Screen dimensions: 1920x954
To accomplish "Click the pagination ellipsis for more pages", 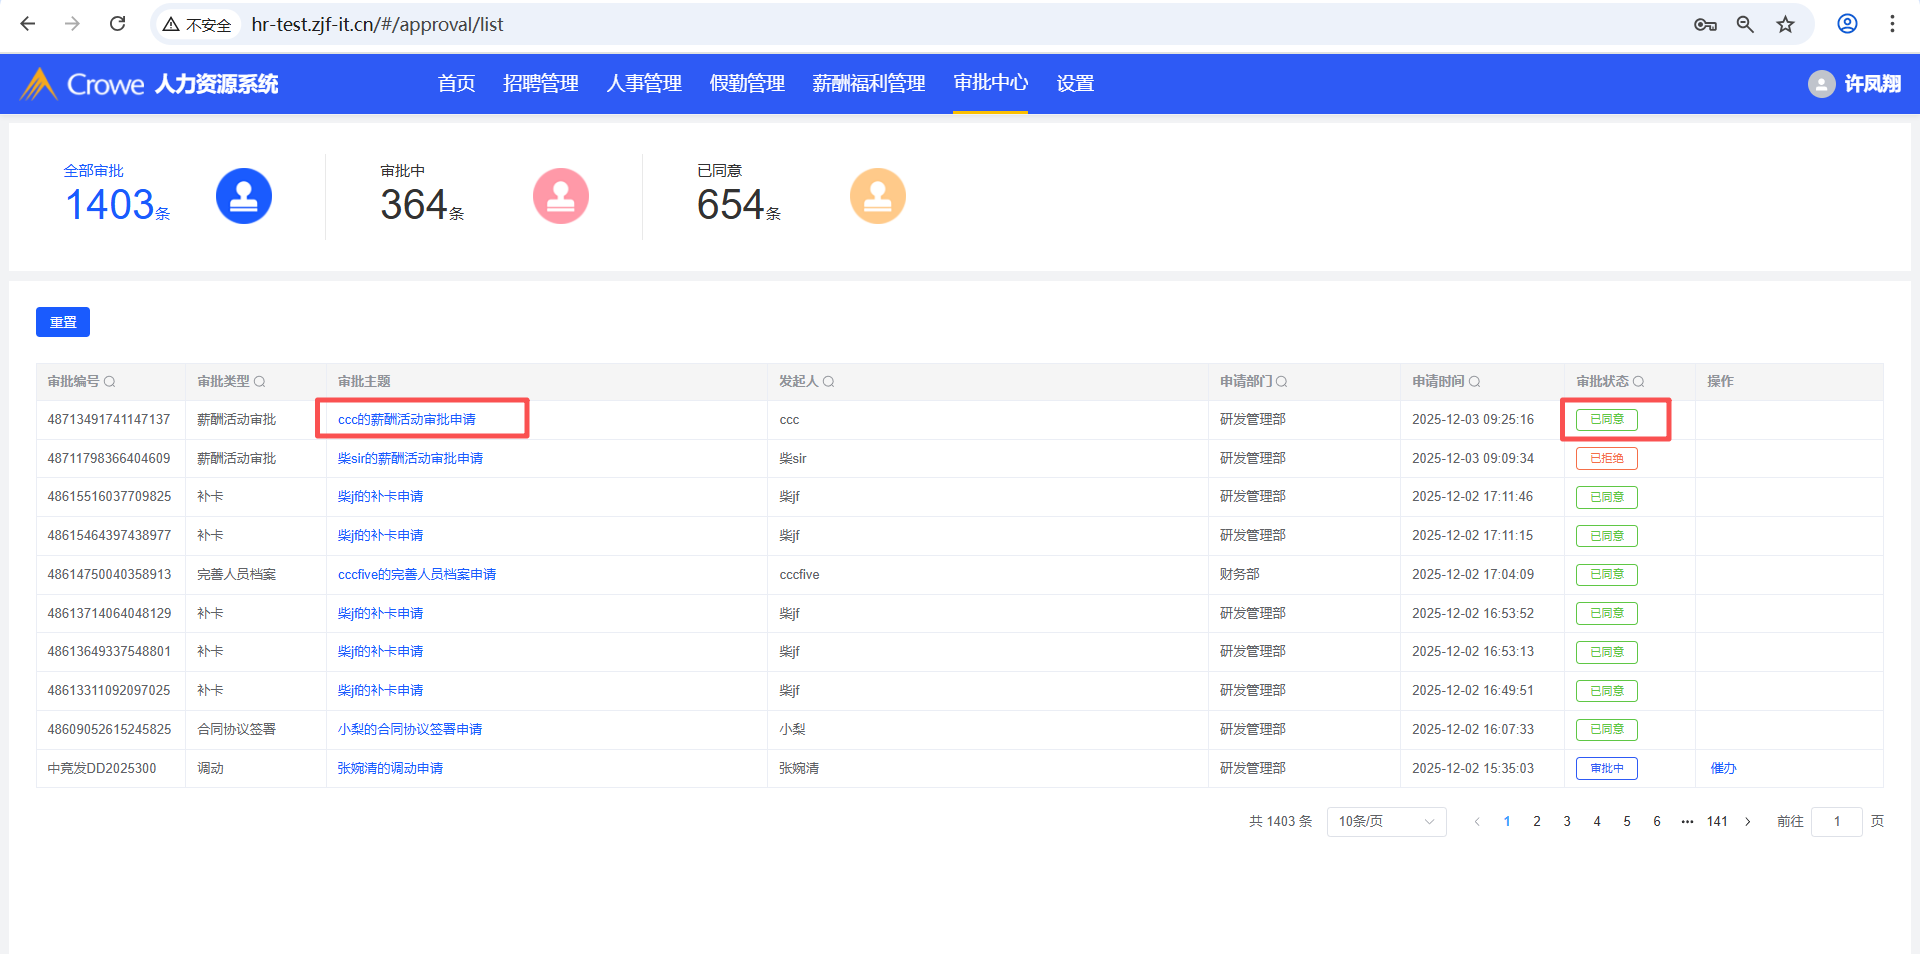I will point(1687,822).
